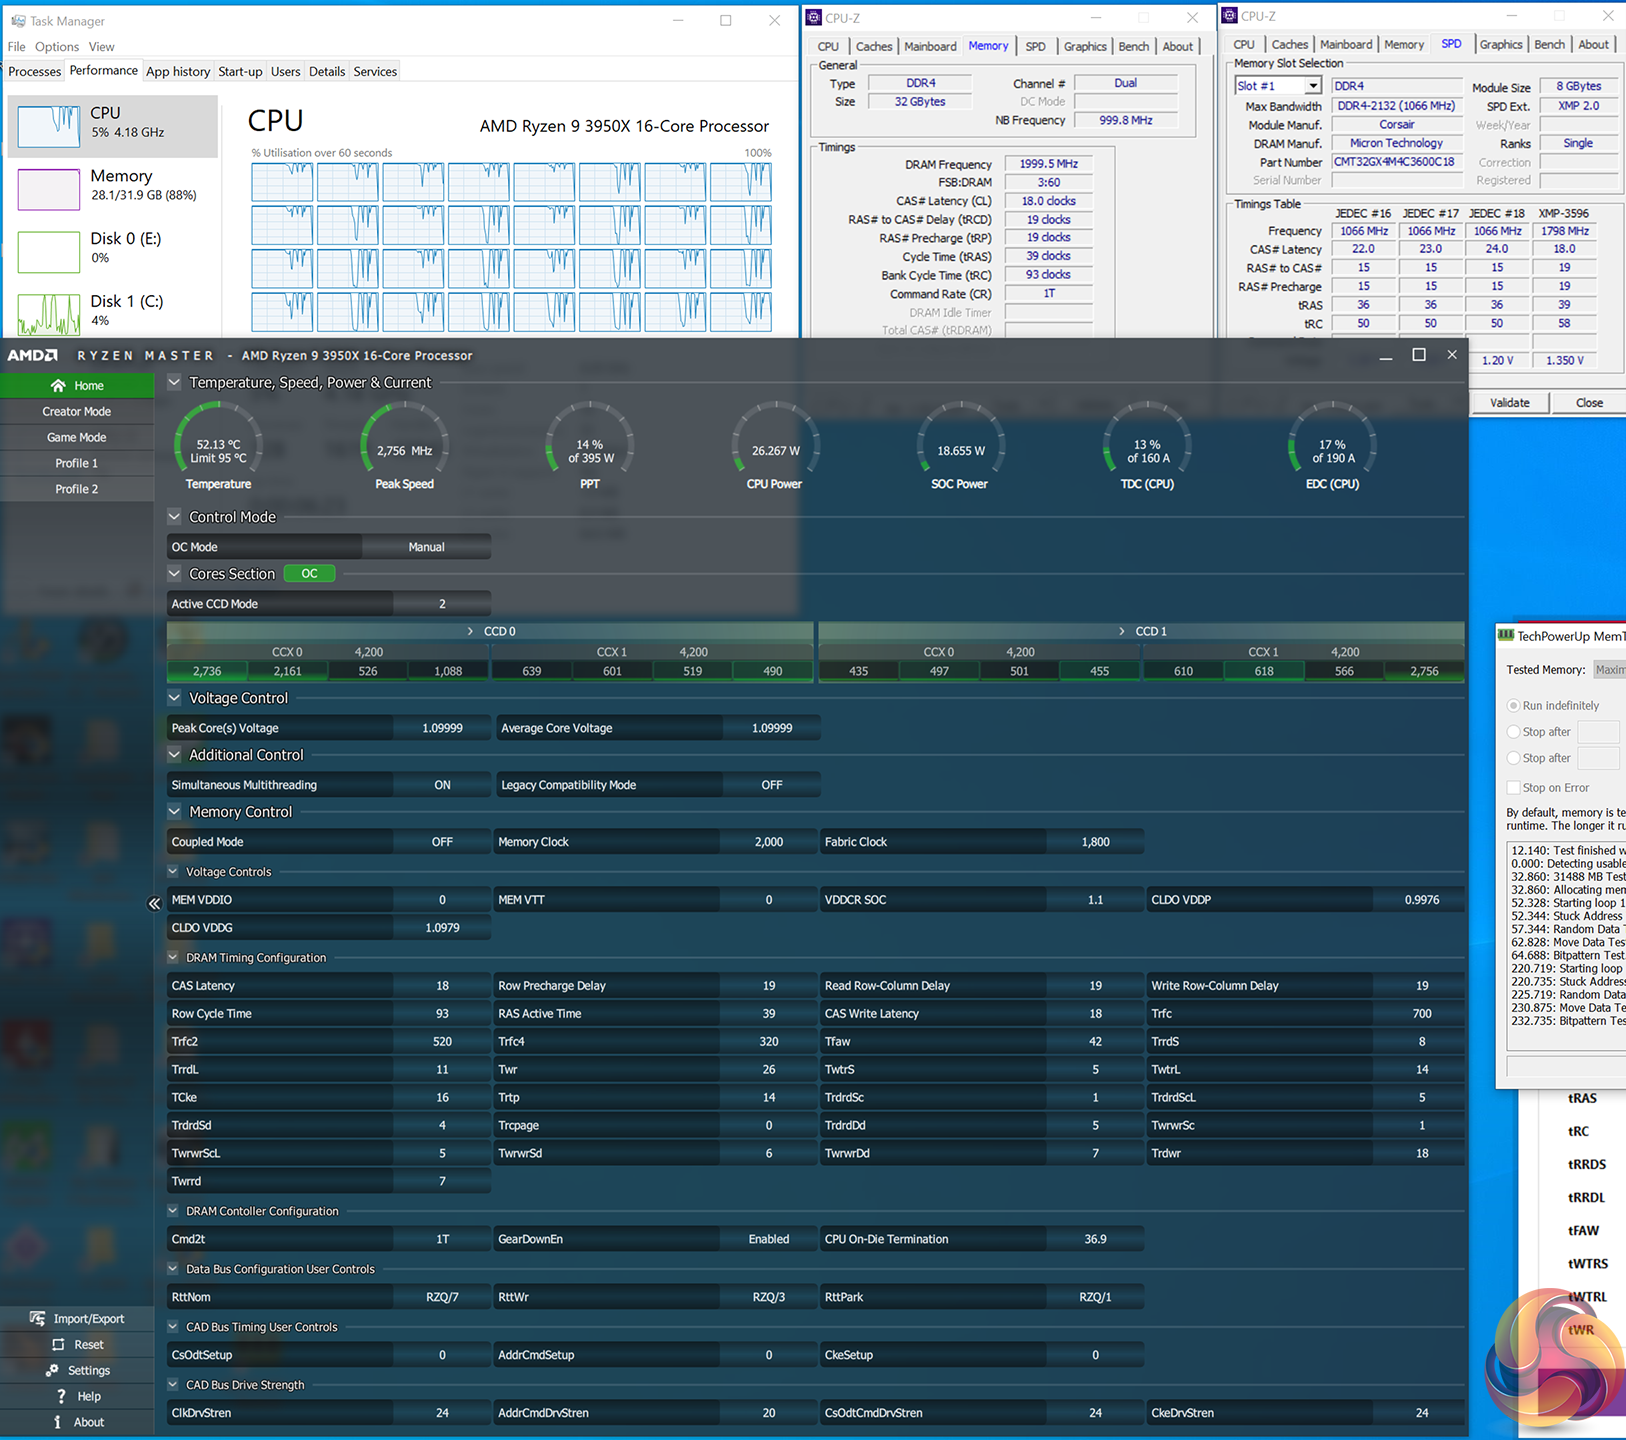Enable Stop on Error checkbox
Viewport: 1626px width, 1440px height.
[x=1513, y=788]
